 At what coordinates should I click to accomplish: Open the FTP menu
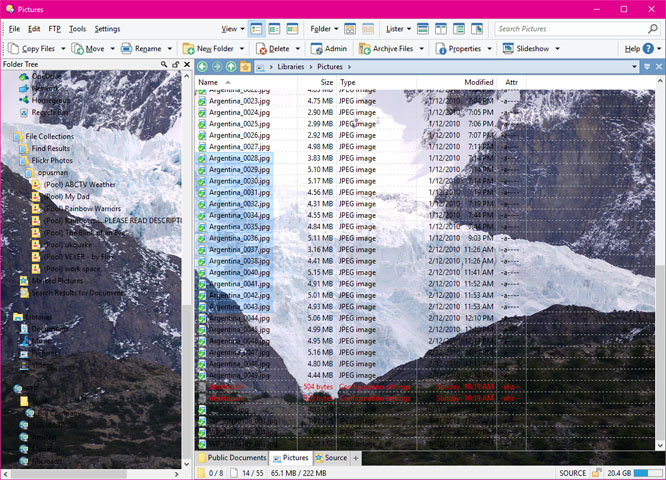(54, 29)
